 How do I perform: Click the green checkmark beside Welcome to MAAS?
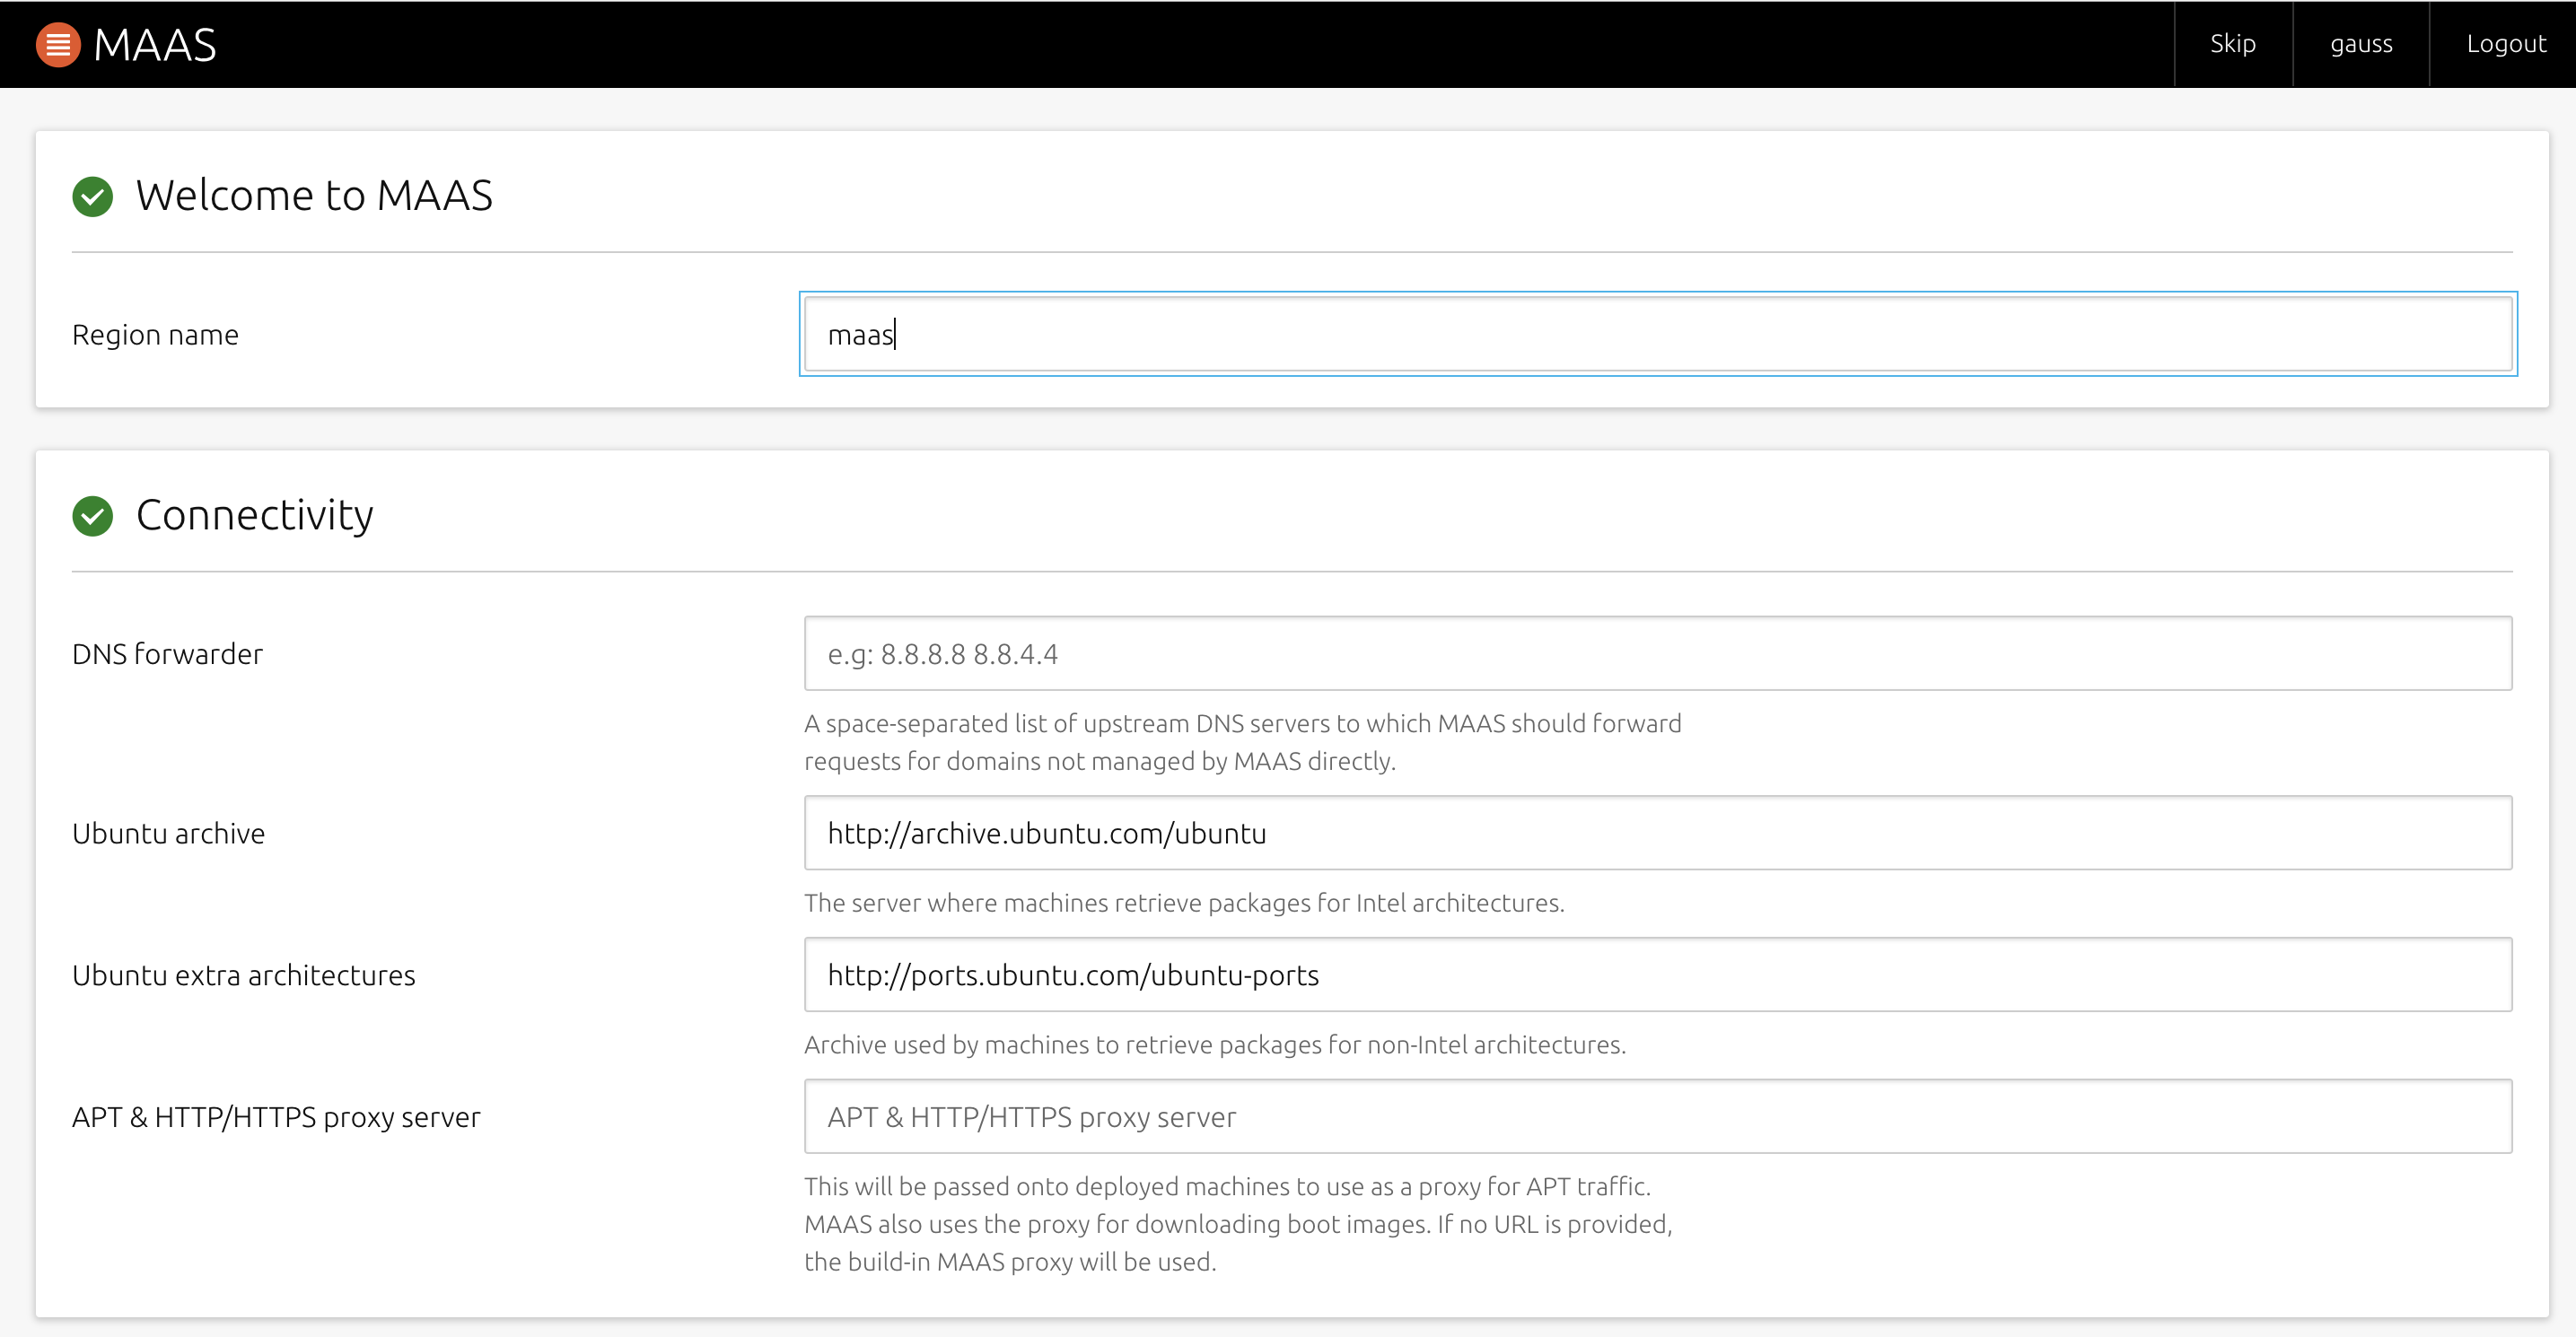(x=93, y=196)
